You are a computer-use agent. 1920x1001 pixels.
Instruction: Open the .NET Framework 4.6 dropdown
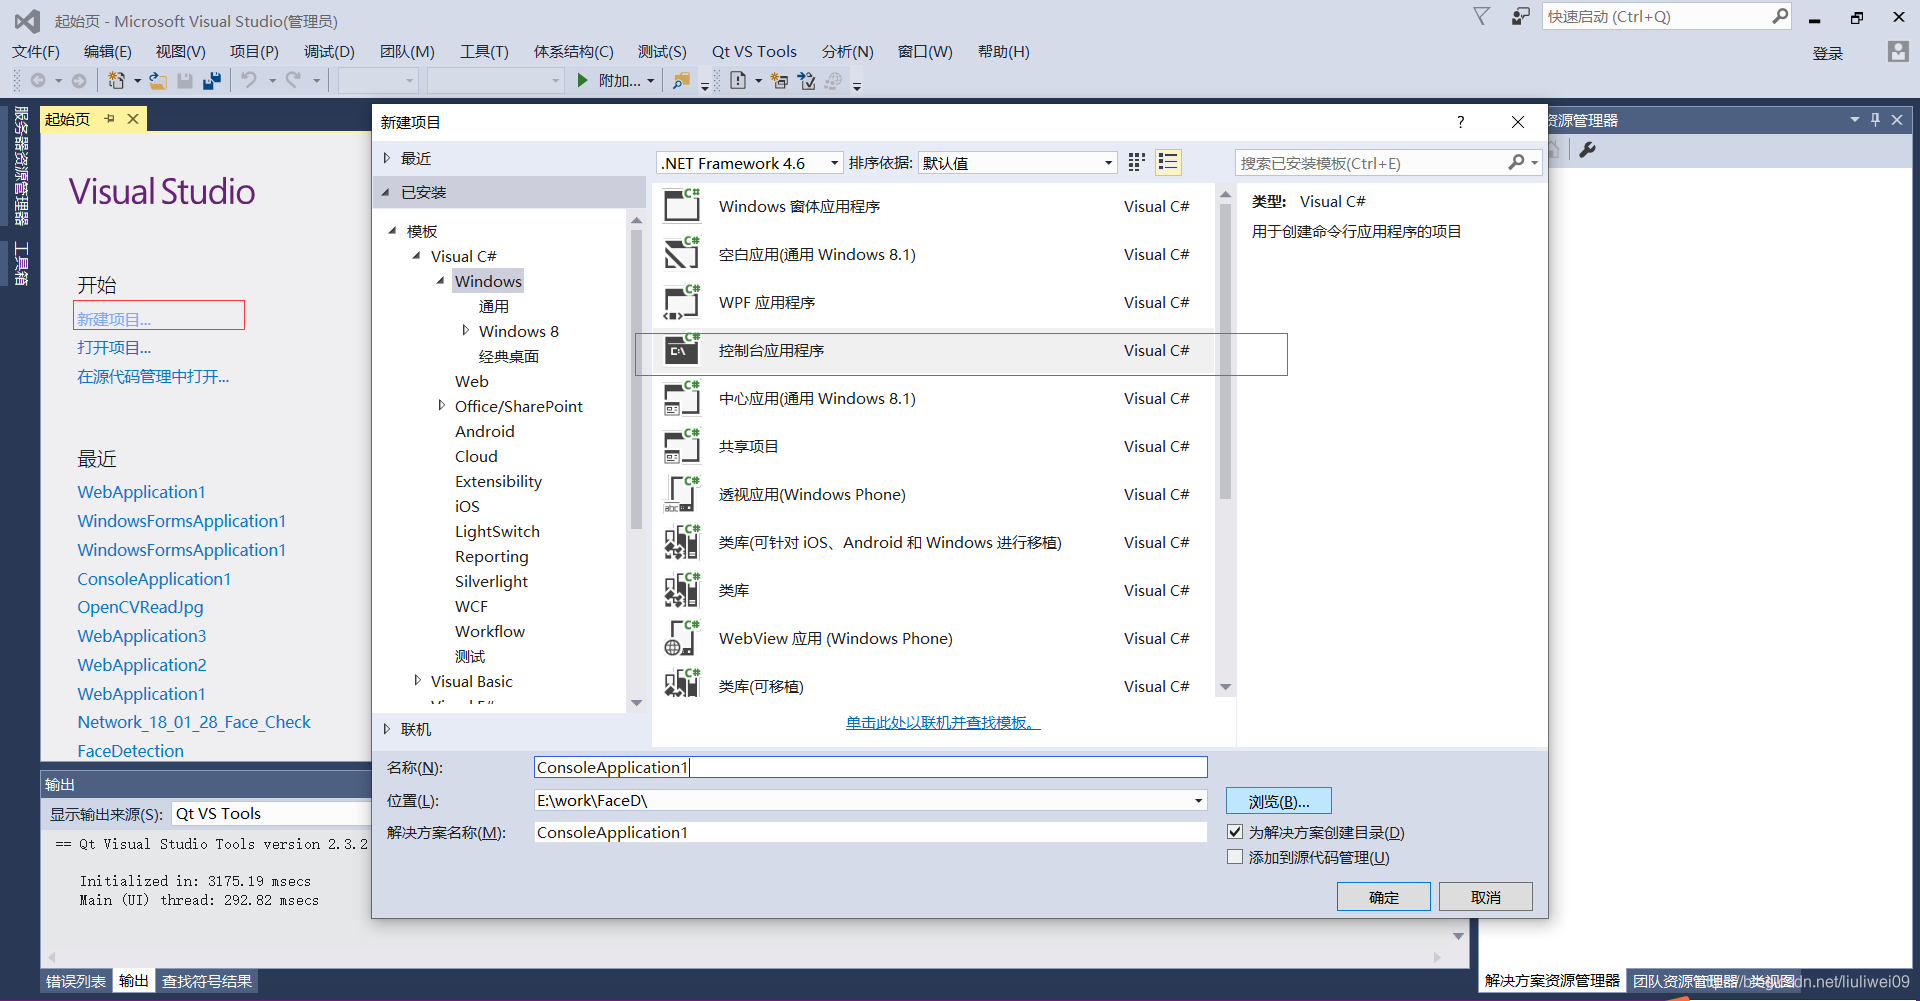749,163
